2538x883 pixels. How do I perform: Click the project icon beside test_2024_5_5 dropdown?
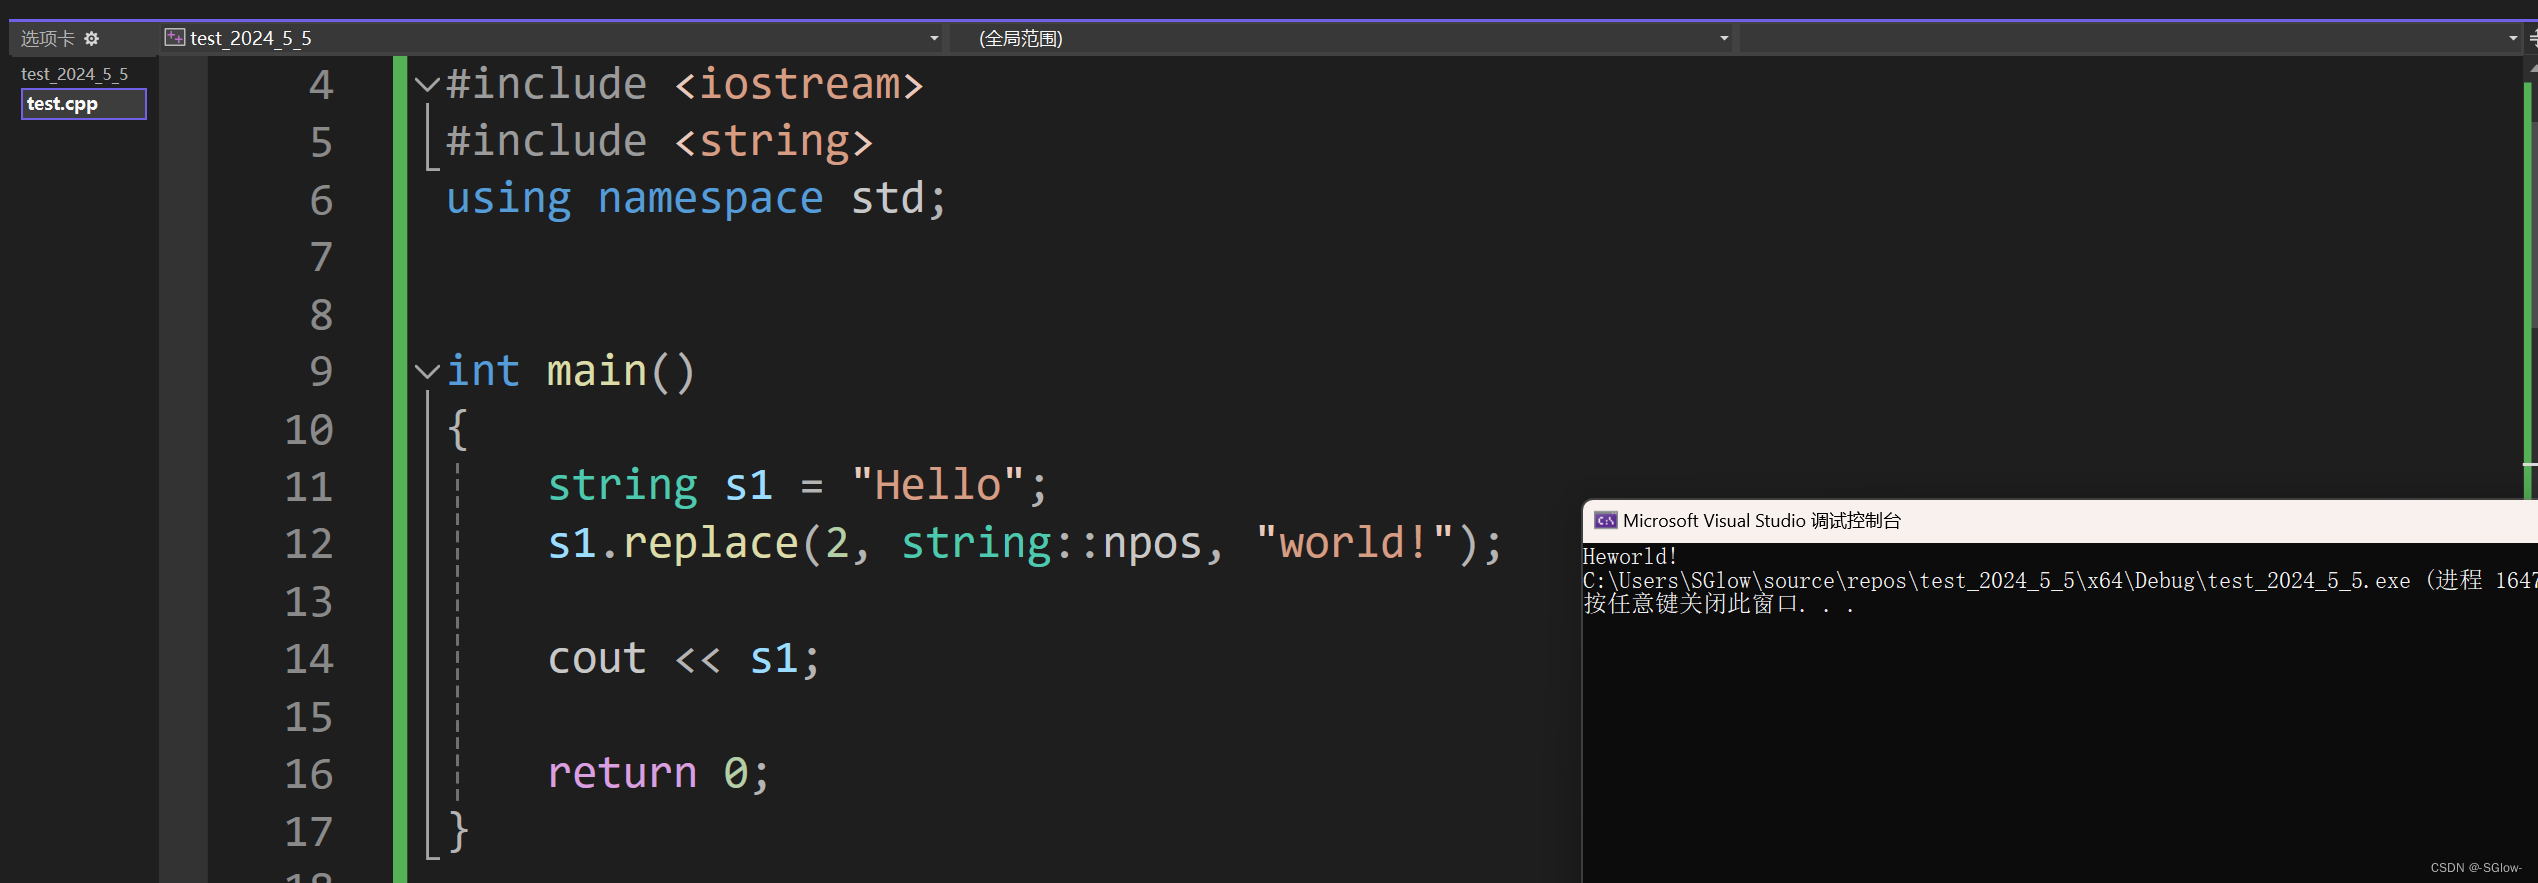(175, 38)
